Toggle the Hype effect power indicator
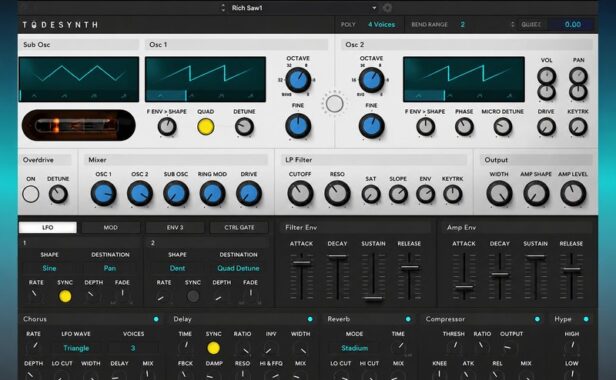 pyautogui.click(x=586, y=319)
